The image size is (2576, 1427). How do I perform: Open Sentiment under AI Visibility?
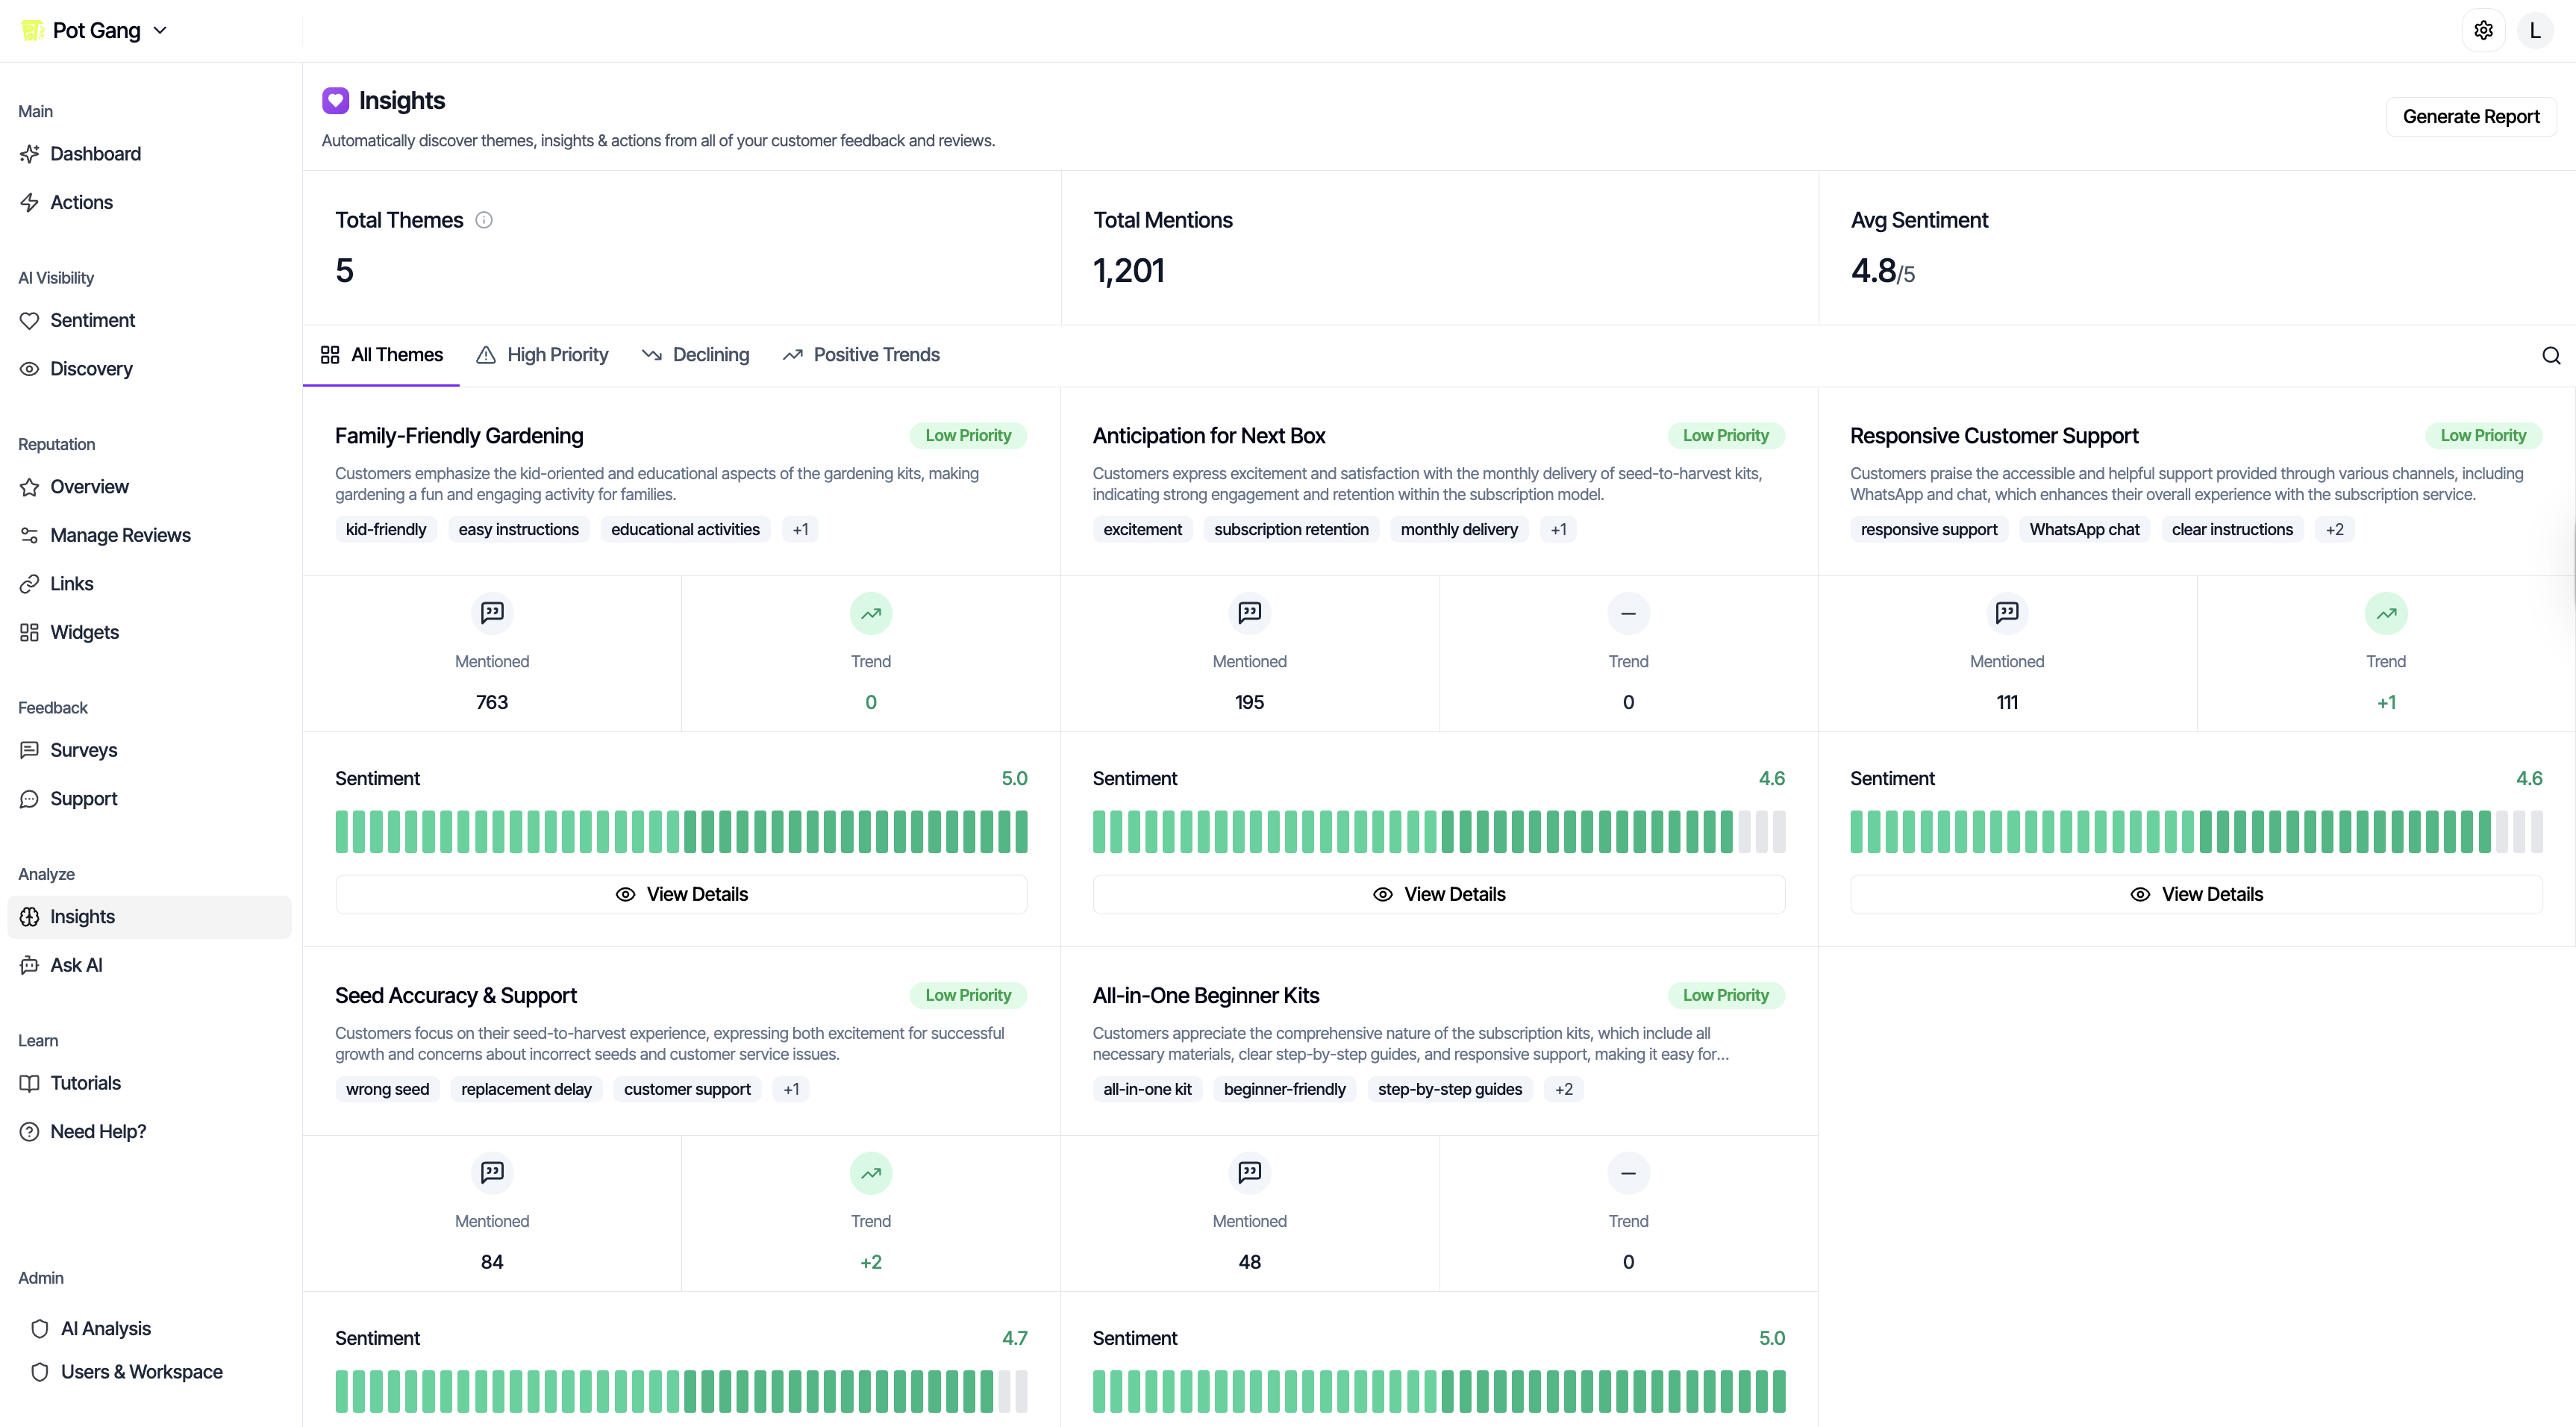93,320
